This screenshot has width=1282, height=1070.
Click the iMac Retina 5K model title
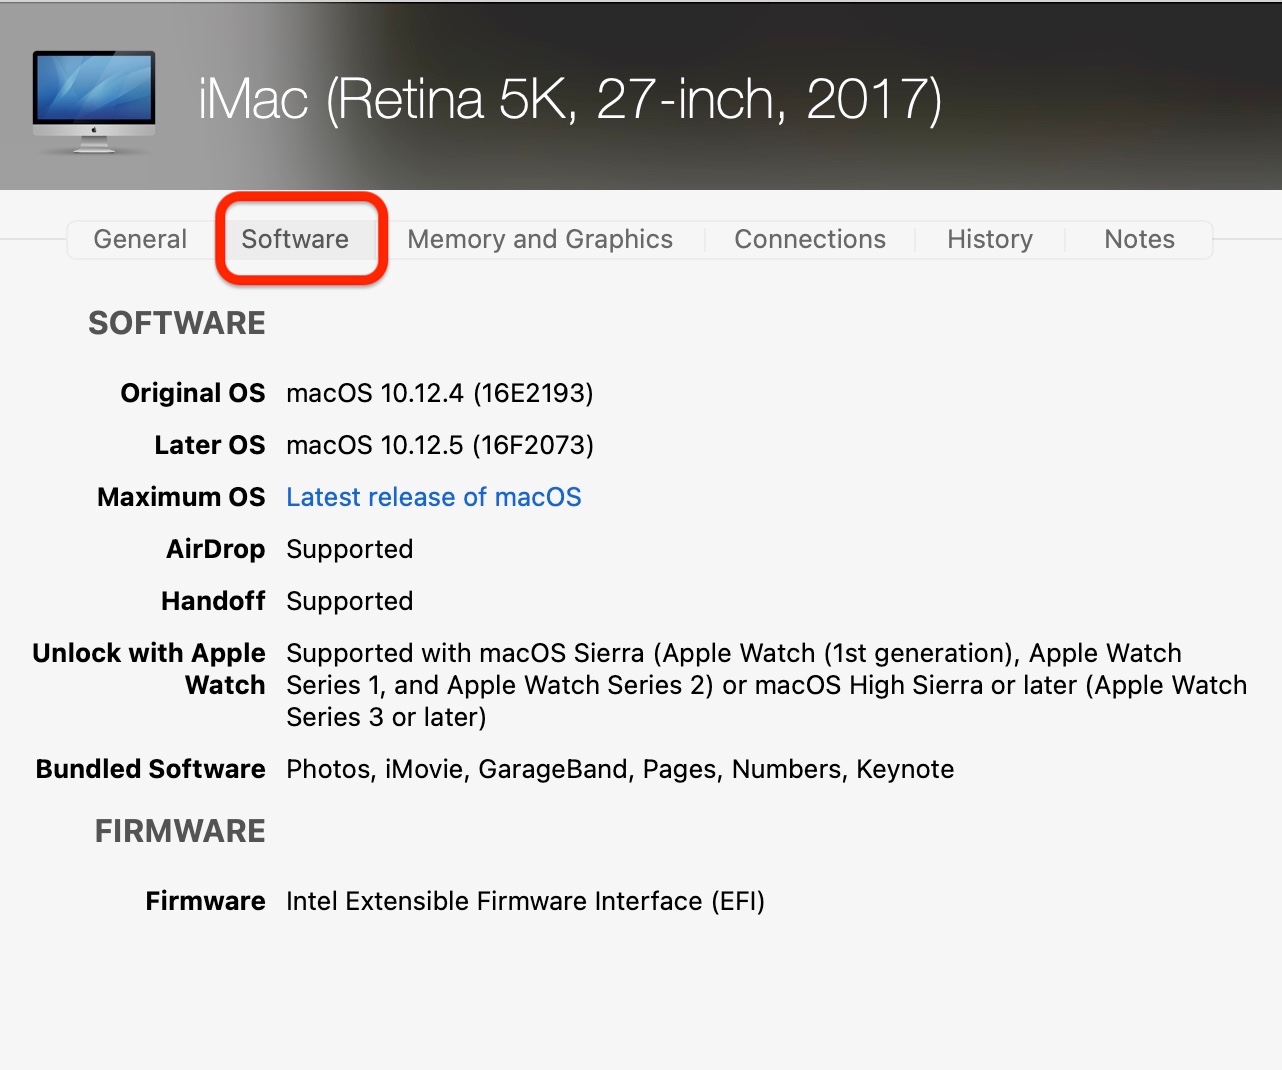(570, 99)
